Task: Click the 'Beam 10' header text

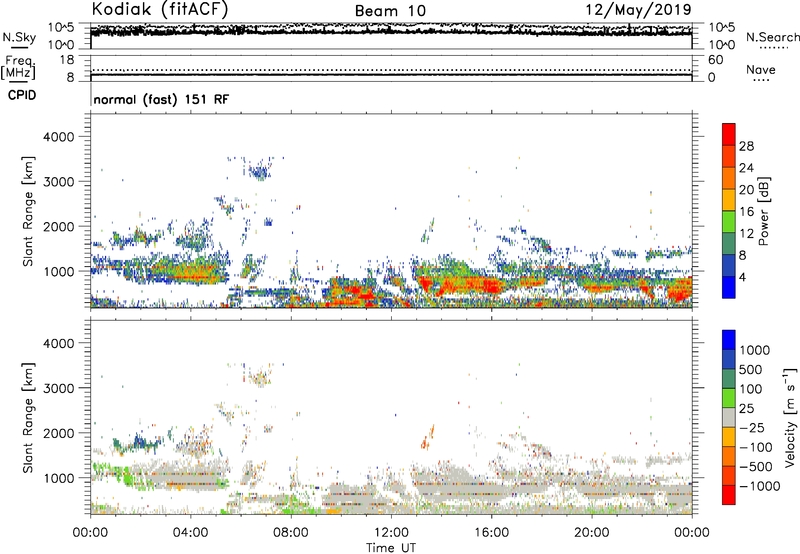Action: pos(390,11)
